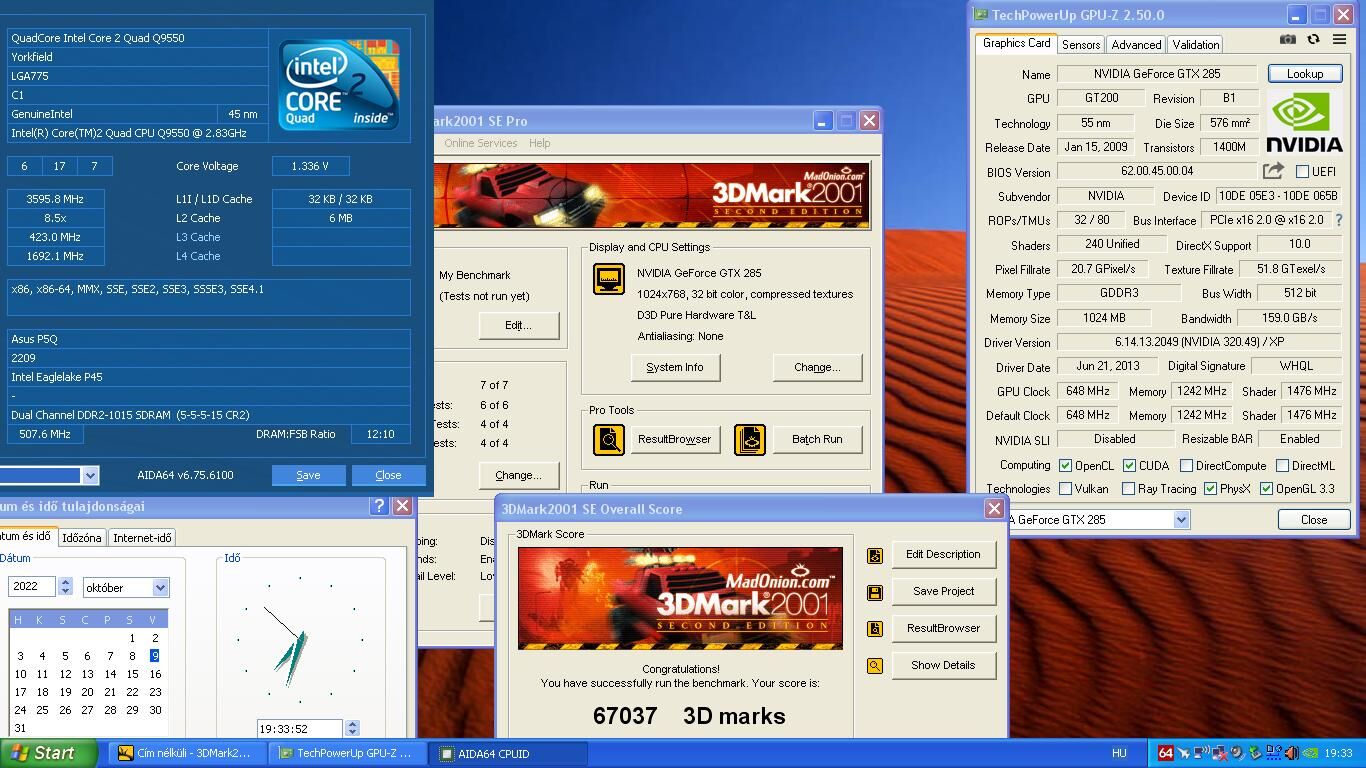Select day 15 in the calendar
1366x768 pixels.
click(x=132, y=674)
